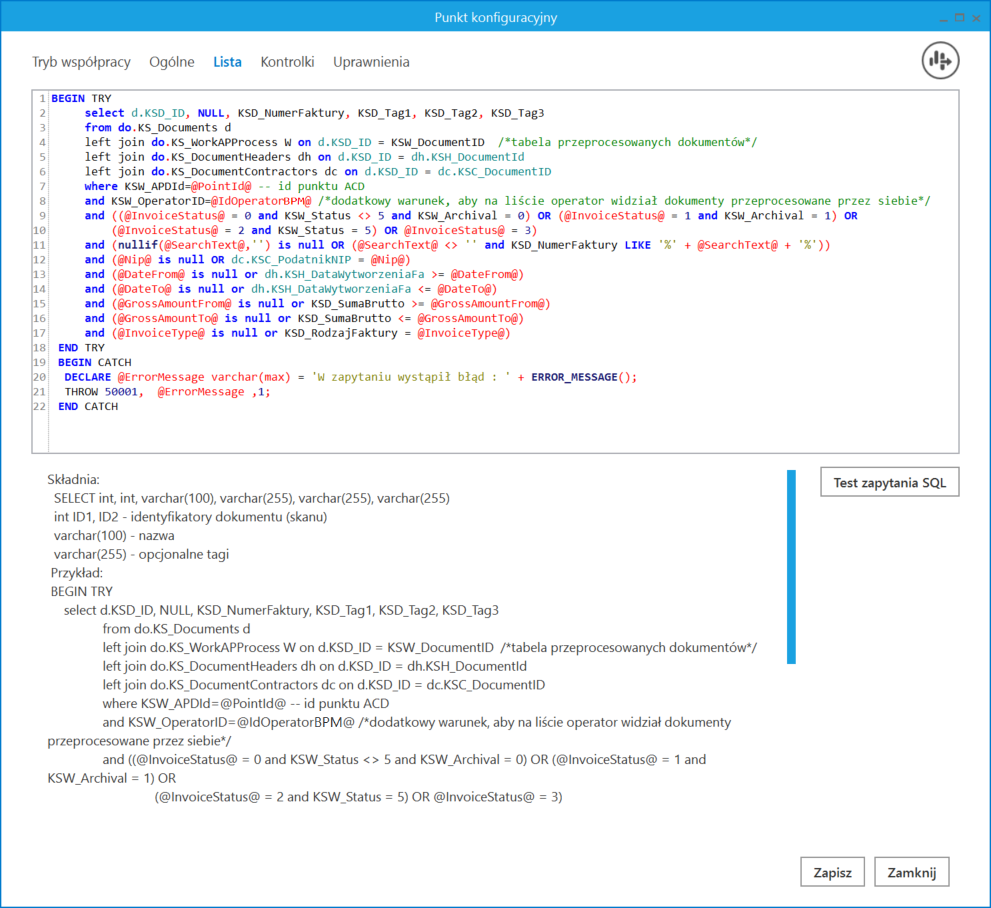Place cursor on BEGIN TRY in line 1
Viewport: 991px width, 908px height.
pyautogui.click(x=81, y=99)
